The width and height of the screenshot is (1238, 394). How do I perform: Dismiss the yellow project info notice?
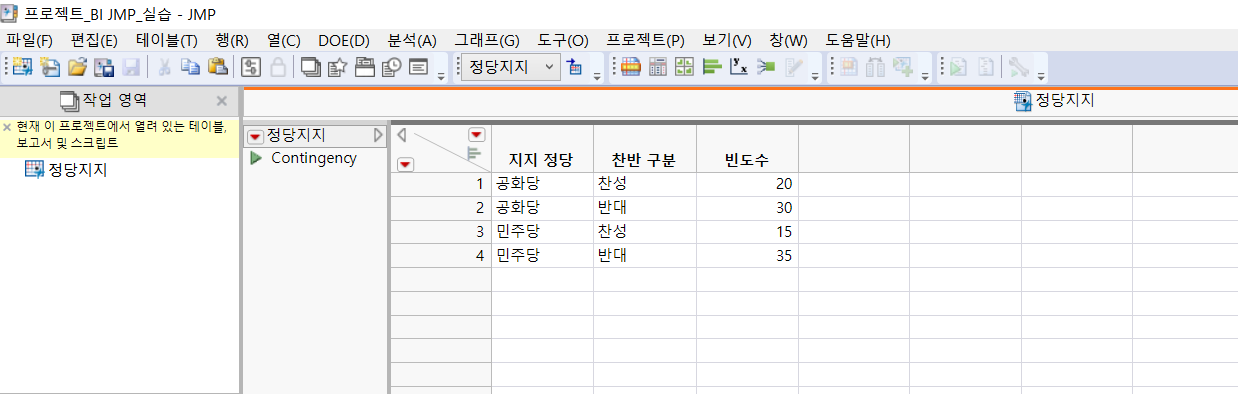pos(6,128)
